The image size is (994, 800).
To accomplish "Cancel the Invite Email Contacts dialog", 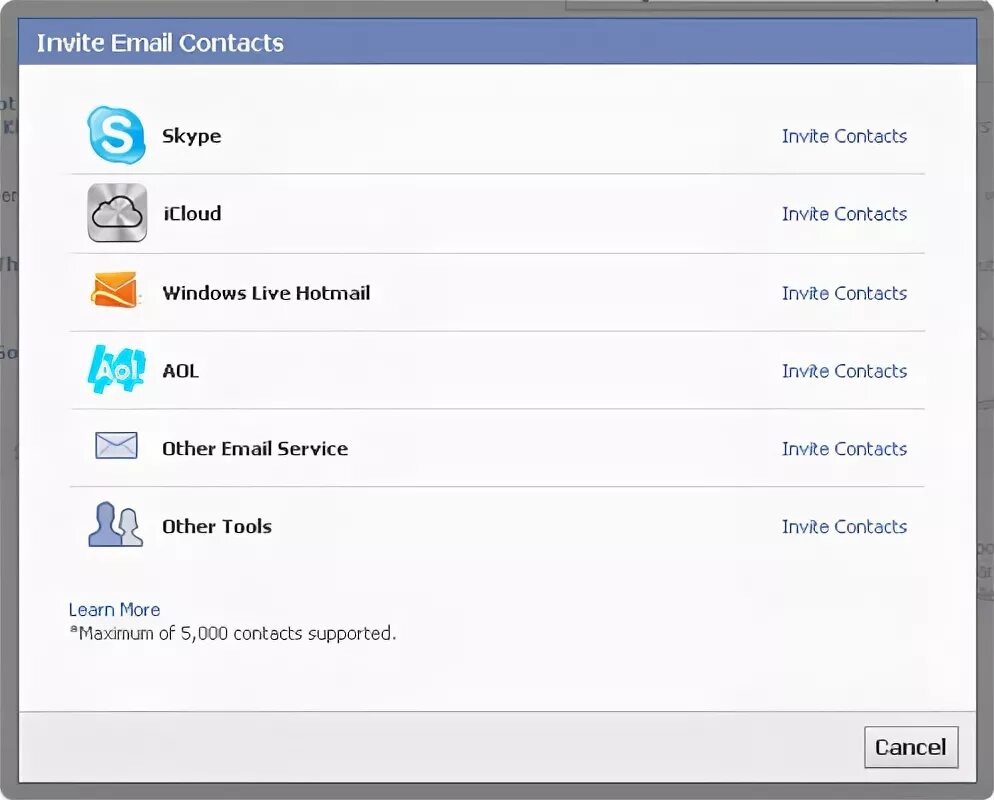I will pos(911,747).
